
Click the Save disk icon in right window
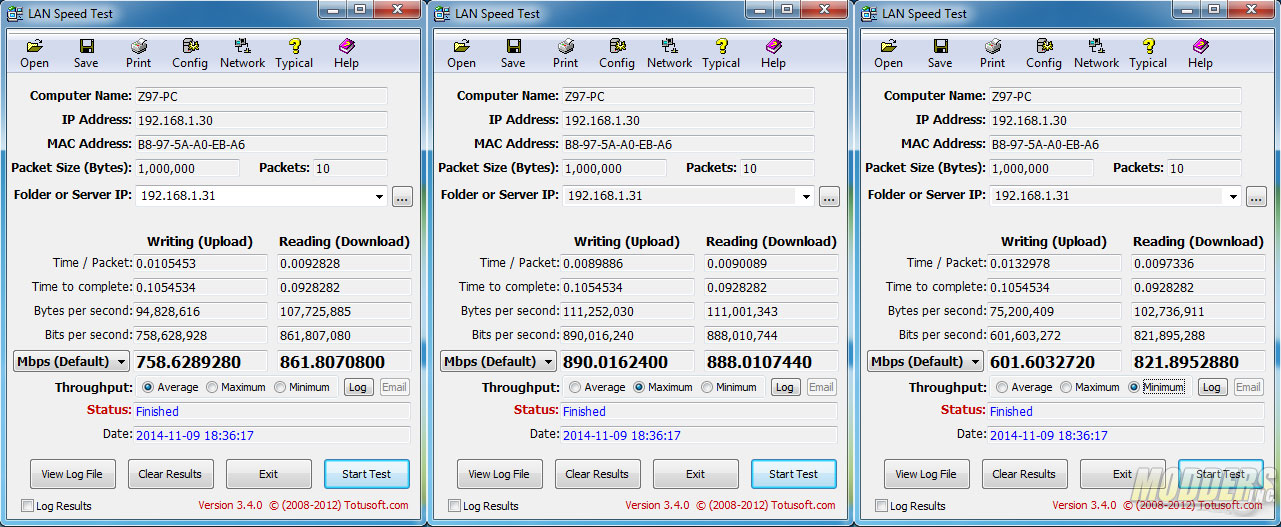(x=940, y=46)
